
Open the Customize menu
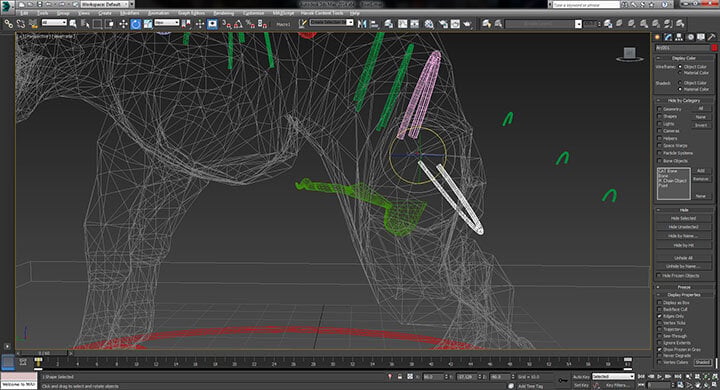[253, 13]
